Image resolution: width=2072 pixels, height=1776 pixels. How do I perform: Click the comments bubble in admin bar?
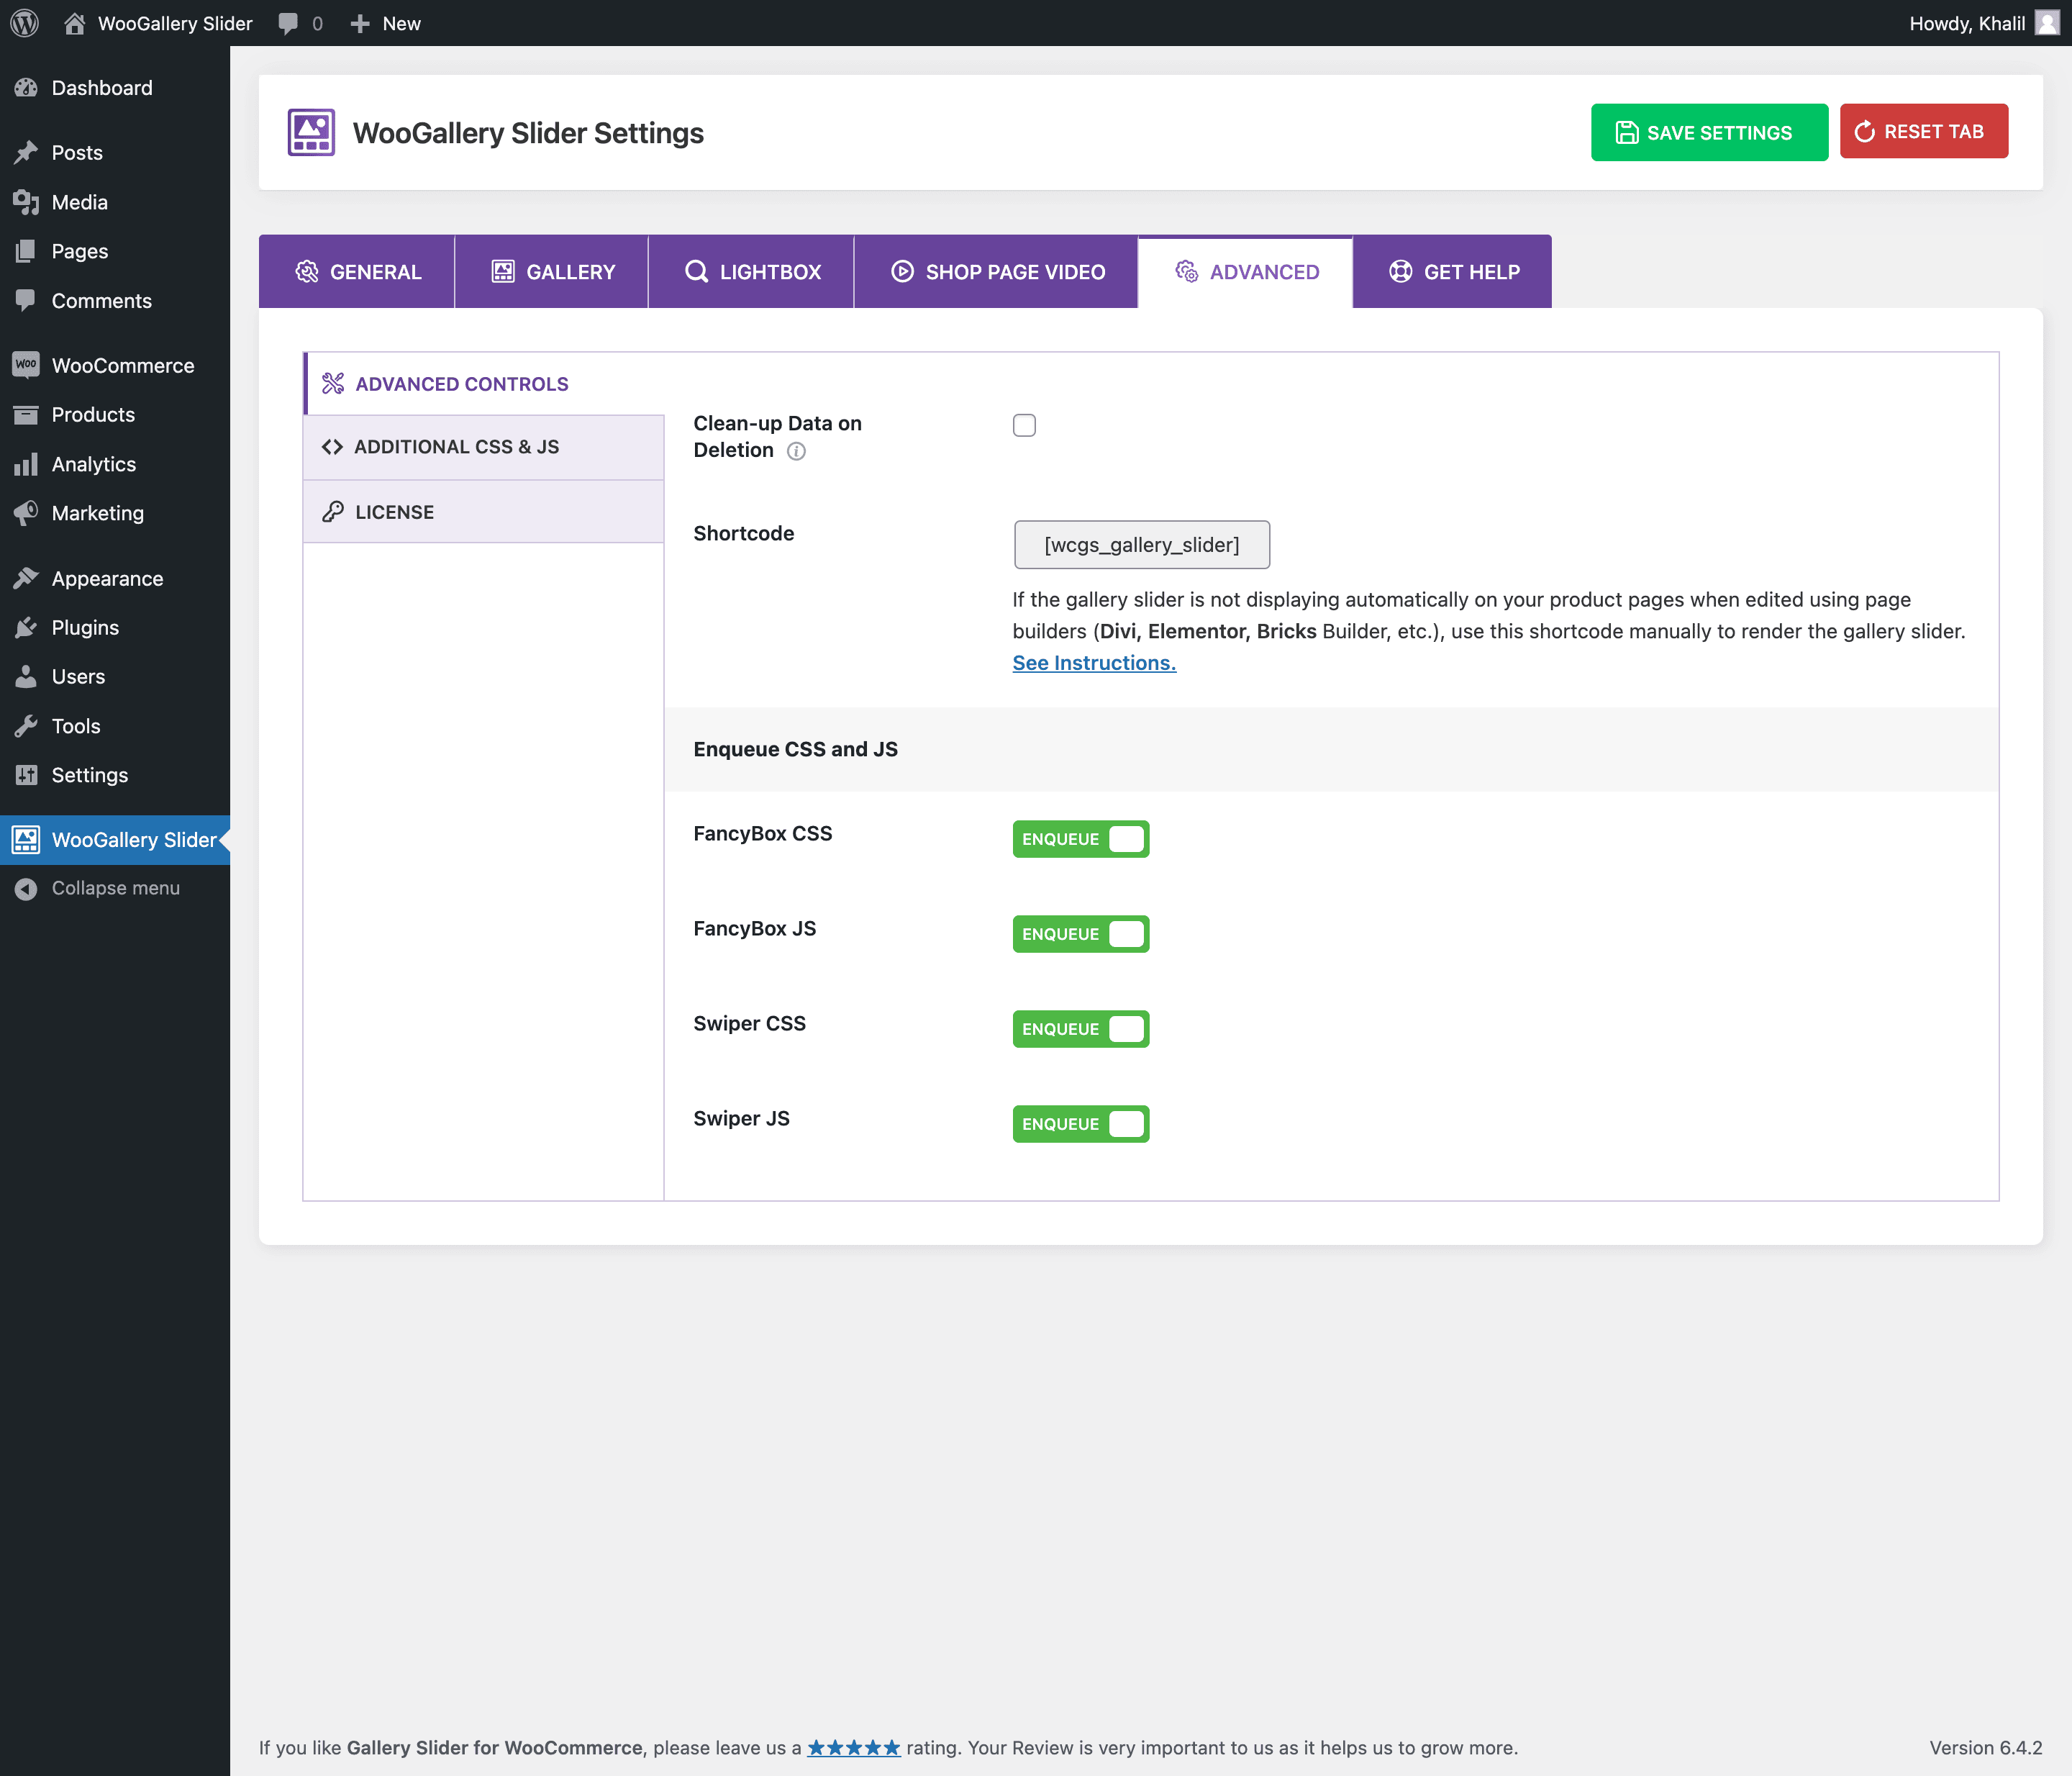click(288, 23)
